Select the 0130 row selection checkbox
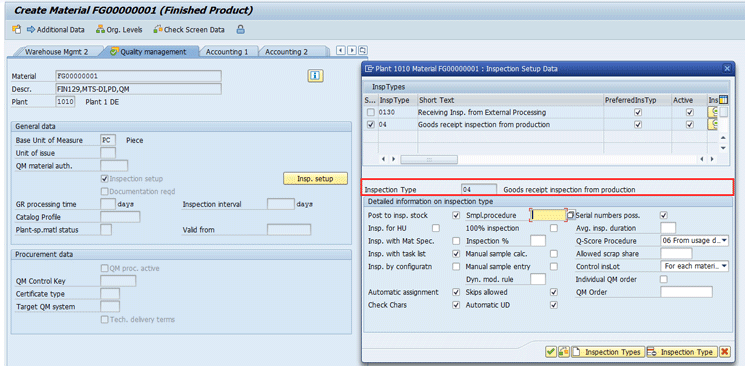 (x=371, y=112)
